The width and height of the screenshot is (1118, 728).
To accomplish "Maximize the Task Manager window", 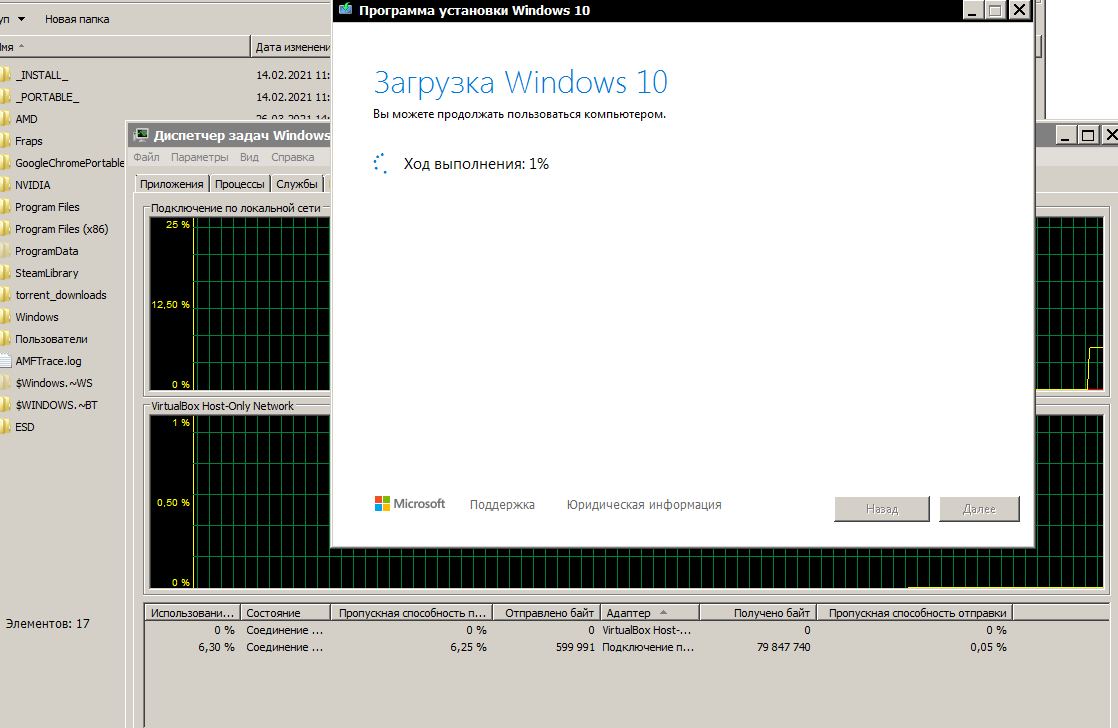I will pos(1087,135).
